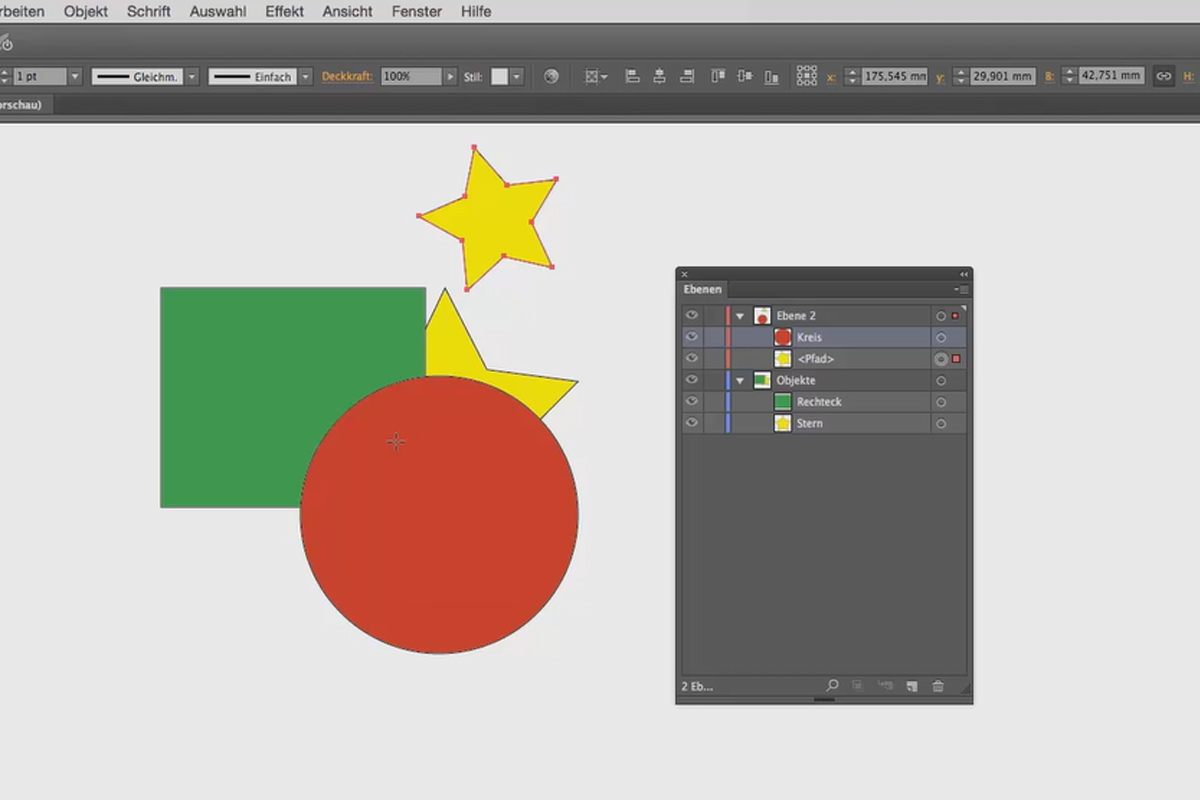This screenshot has height=800, width=1200.
Task: Click the X position stepper arrows
Action: 852,76
